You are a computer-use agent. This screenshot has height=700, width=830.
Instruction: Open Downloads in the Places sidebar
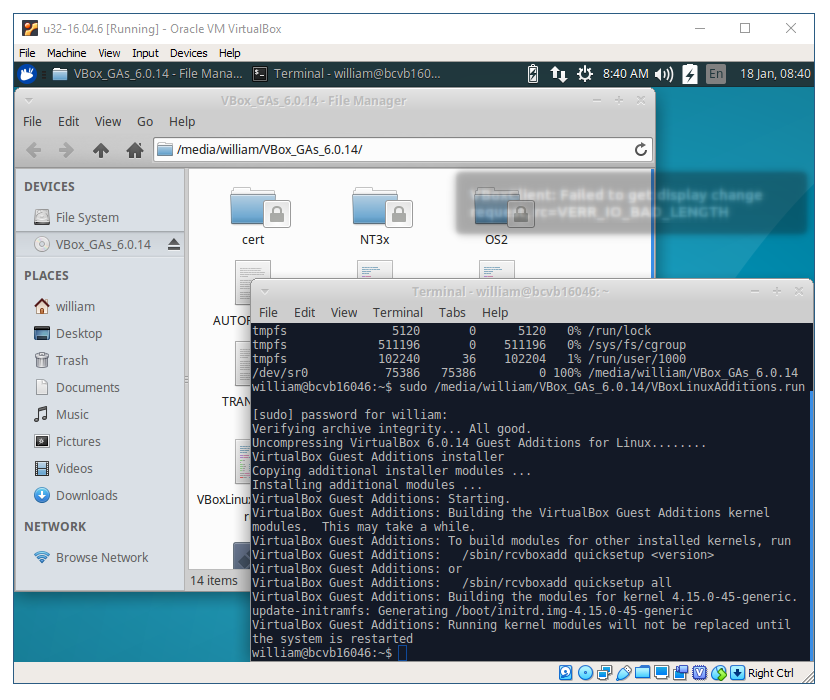[86, 495]
